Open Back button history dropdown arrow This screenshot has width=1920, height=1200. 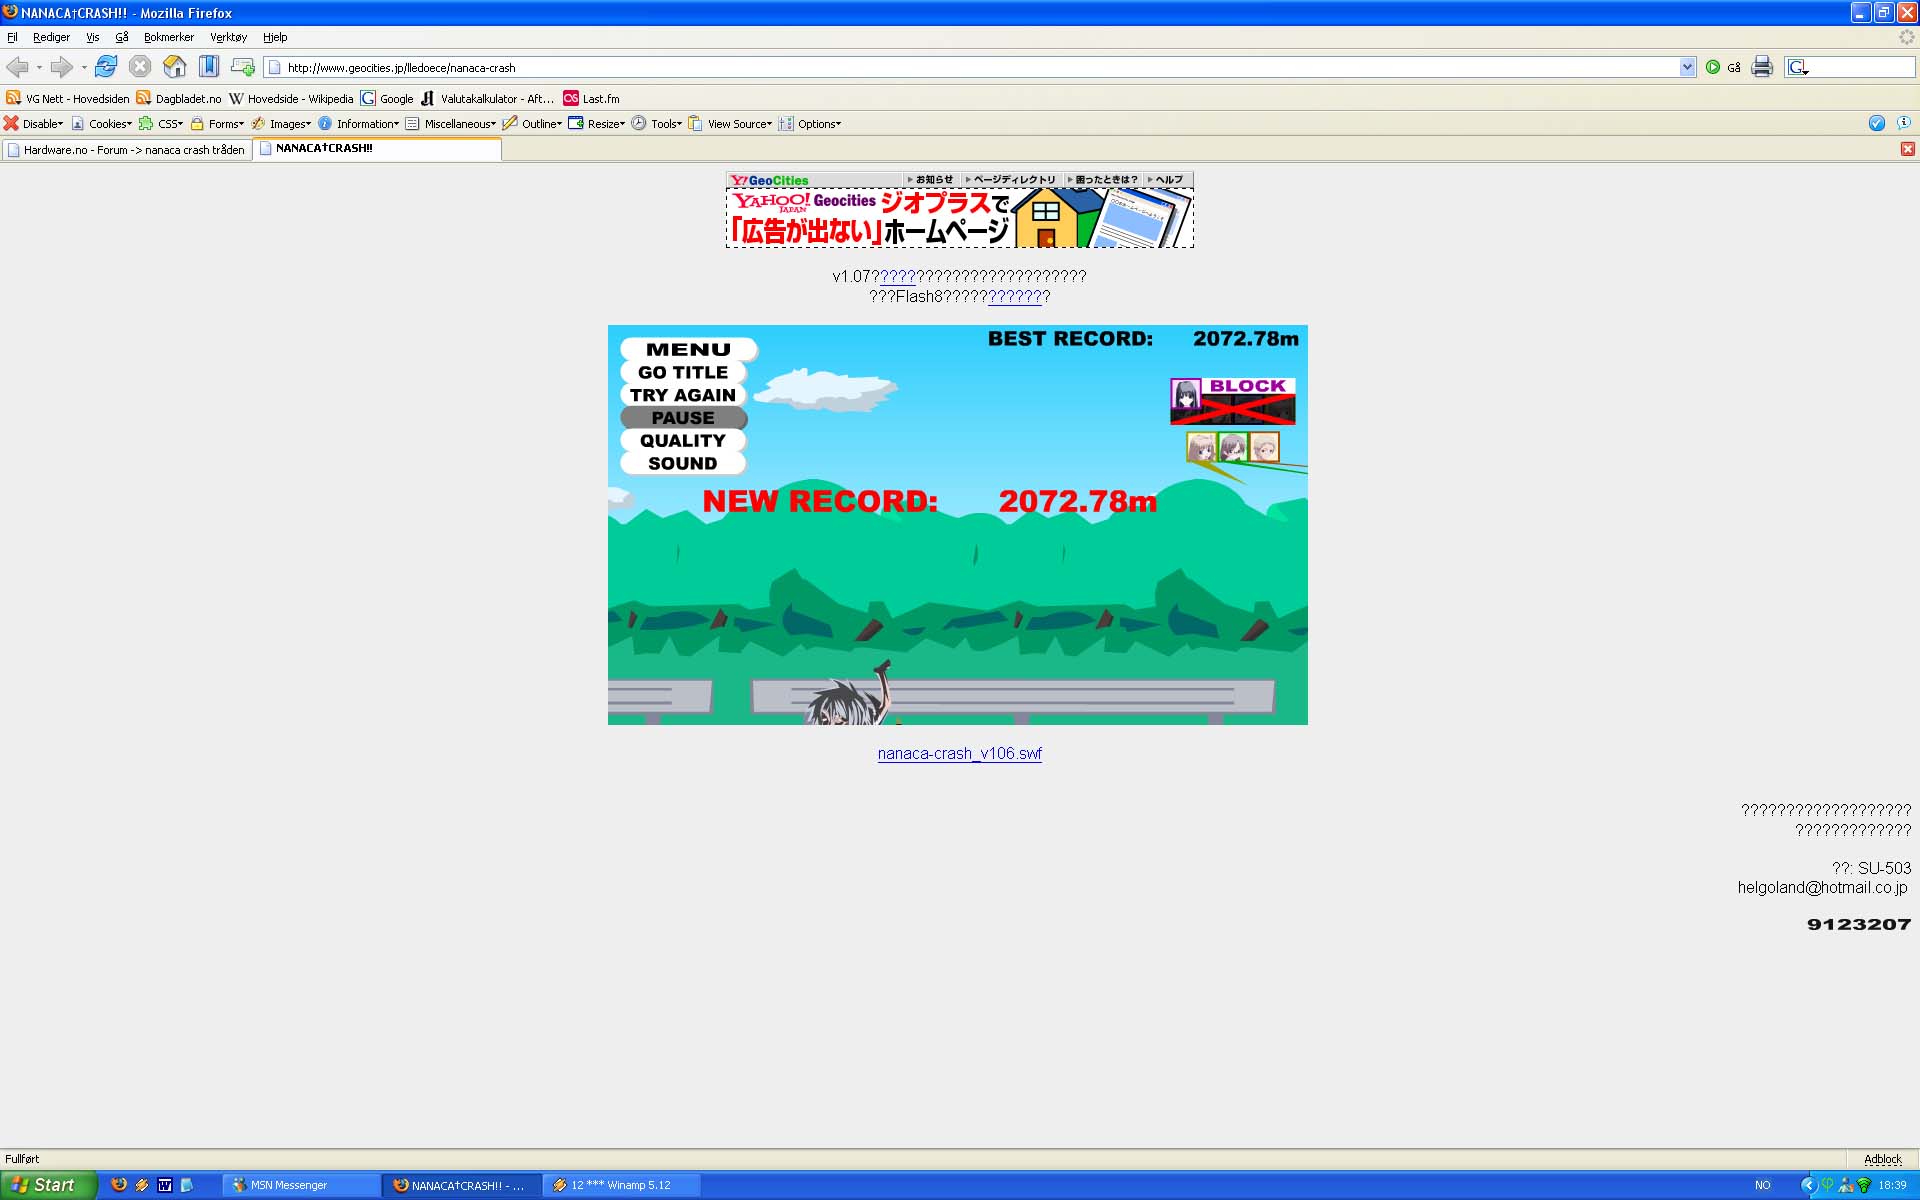39,67
